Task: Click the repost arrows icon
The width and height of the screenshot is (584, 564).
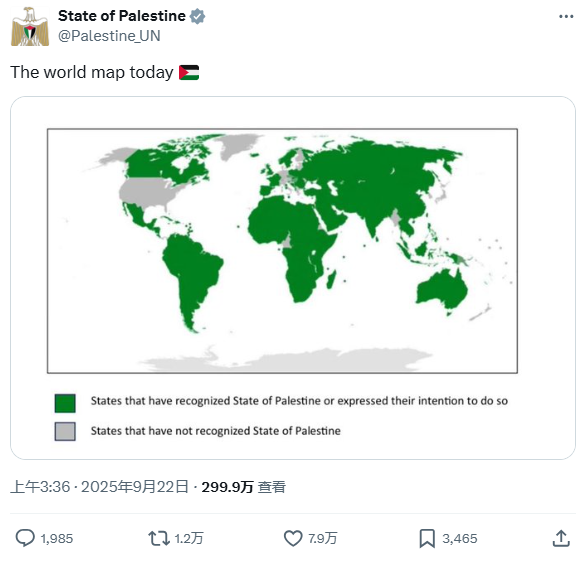Action: (159, 538)
